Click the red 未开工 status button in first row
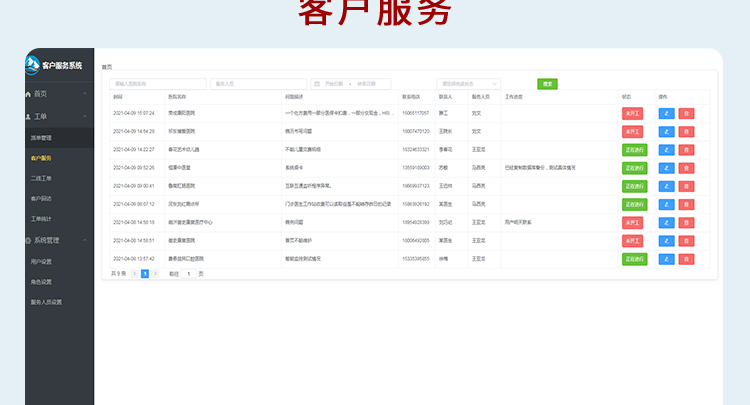Viewport: 750px width, 405px height. coord(633,113)
